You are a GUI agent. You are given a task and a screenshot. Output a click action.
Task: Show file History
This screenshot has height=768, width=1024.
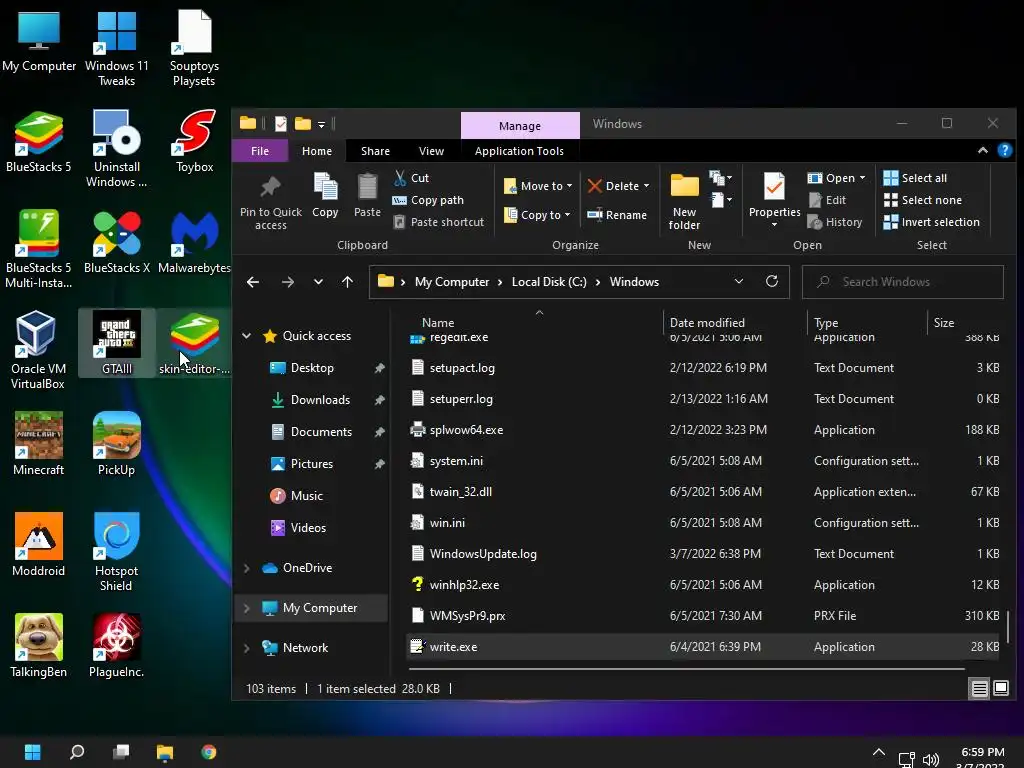coord(835,222)
